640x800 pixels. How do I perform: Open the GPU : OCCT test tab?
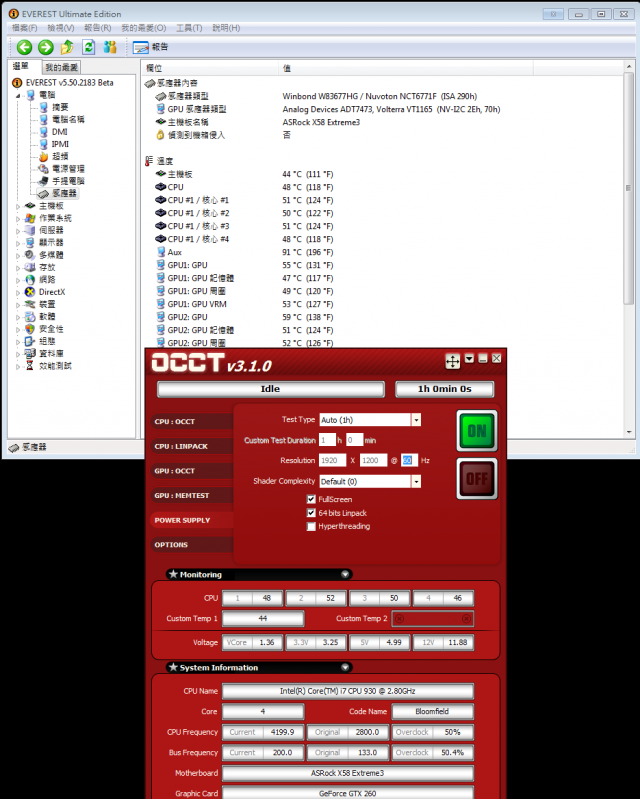[191, 470]
